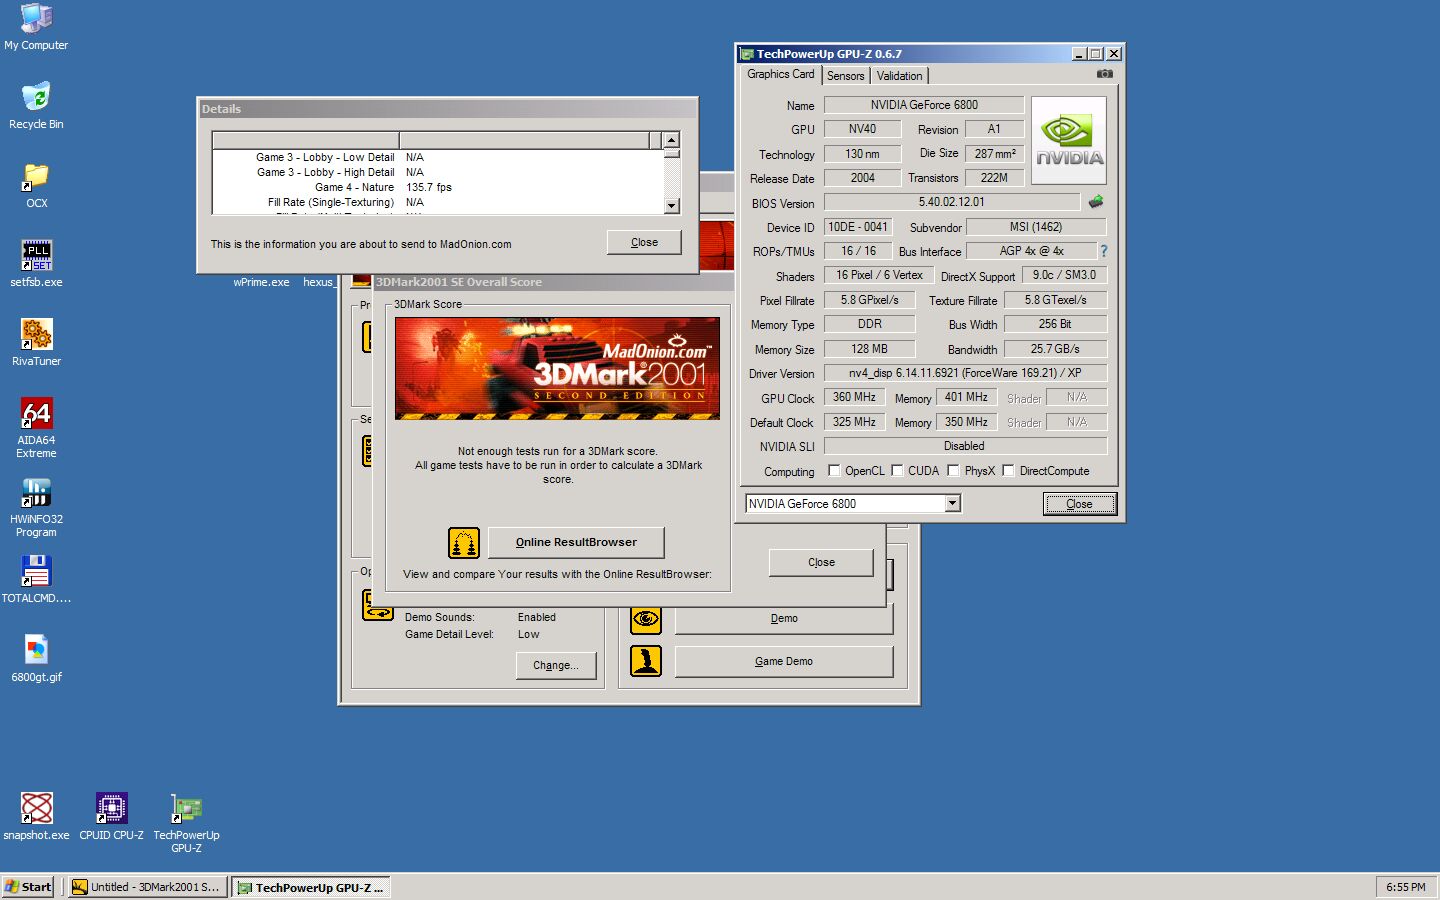The image size is (1440, 900).
Task: Click Close in the 3DMark Score dialog
Action: 821,562
